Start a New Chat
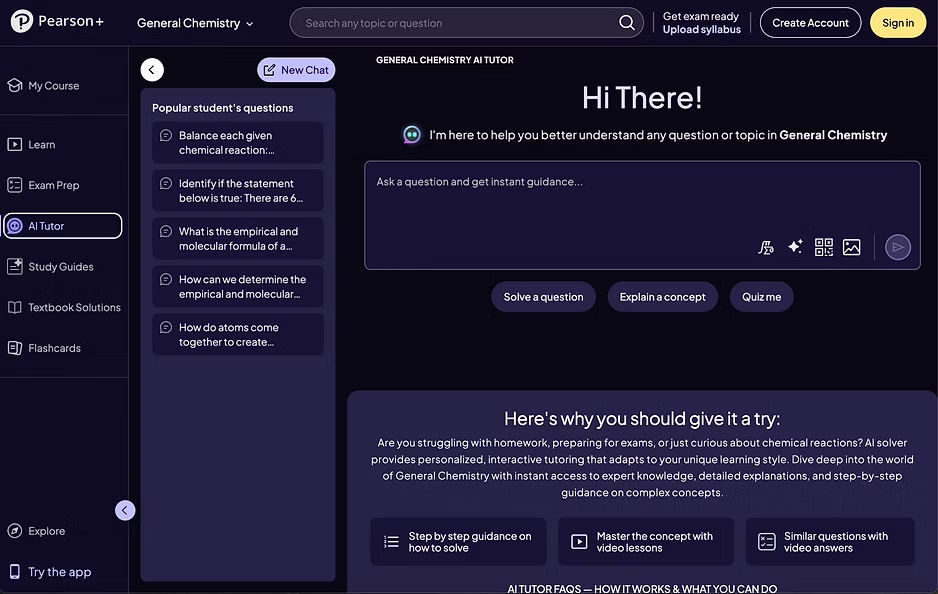 tap(296, 69)
